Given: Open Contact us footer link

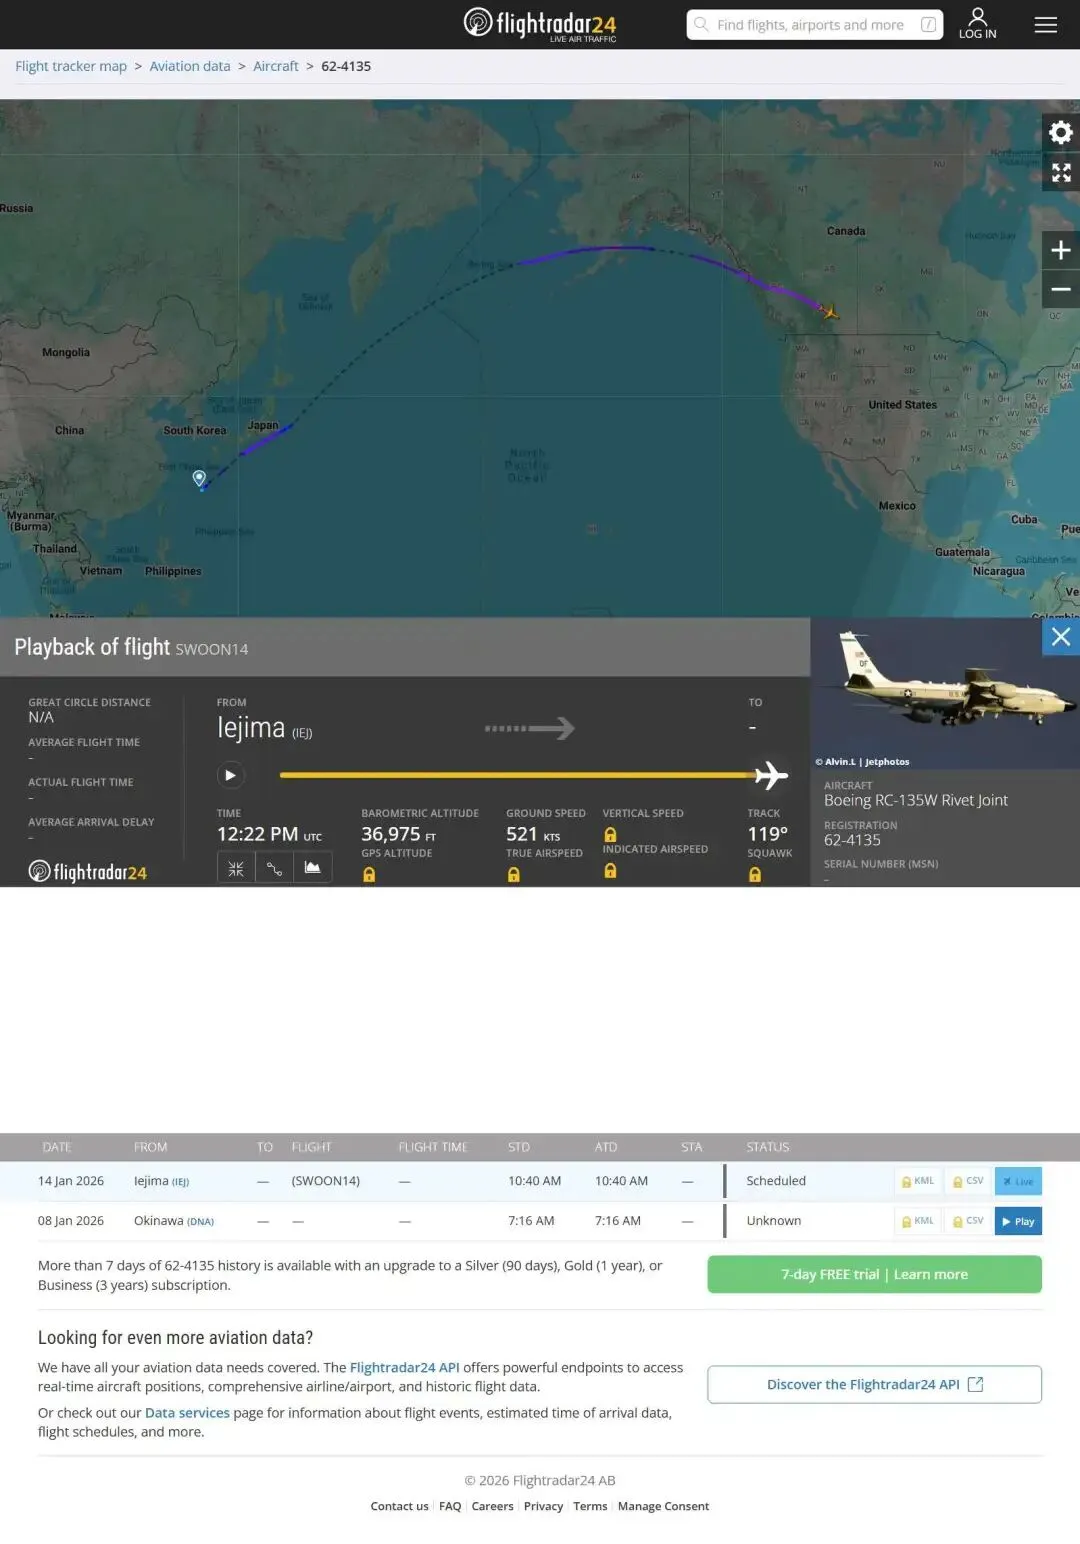Looking at the screenshot, I should [x=399, y=1506].
